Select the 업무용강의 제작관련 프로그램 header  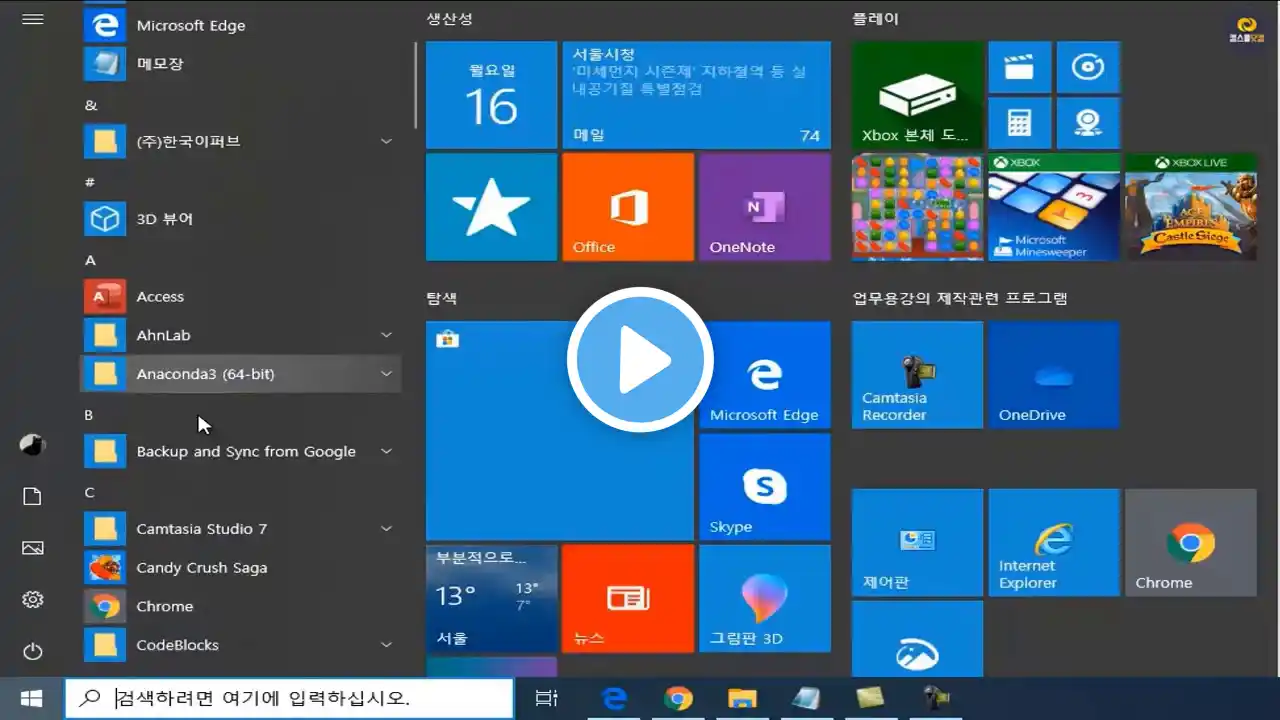(960, 298)
